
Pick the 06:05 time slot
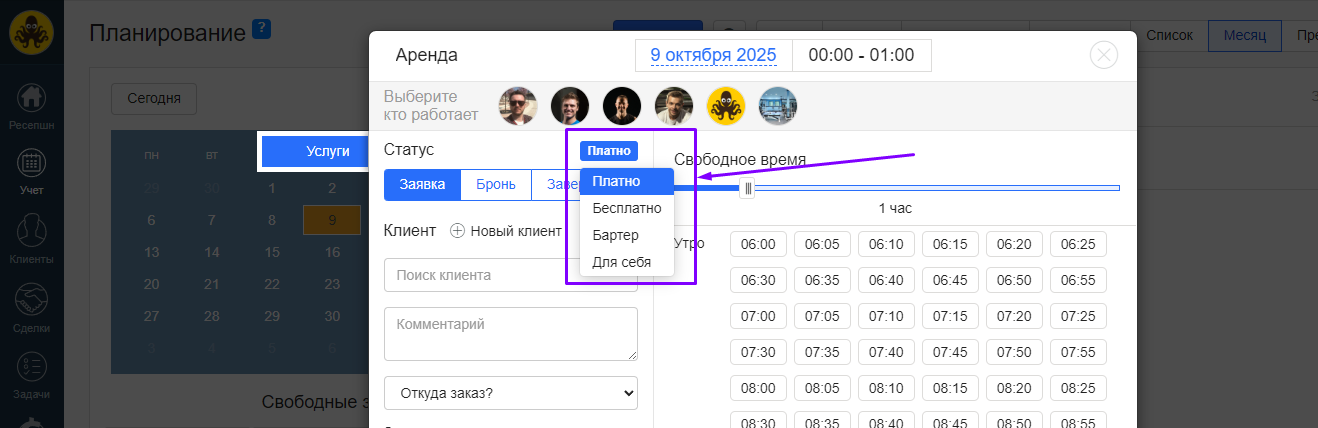click(x=823, y=243)
